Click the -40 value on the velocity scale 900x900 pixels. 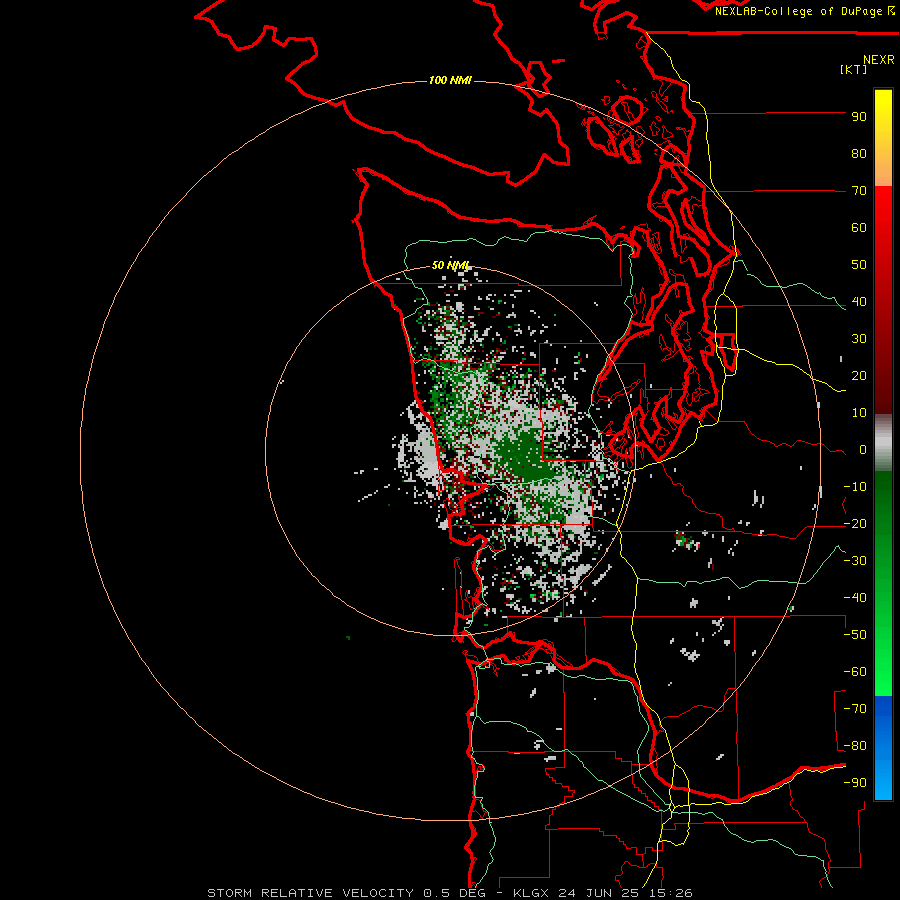tap(855, 598)
